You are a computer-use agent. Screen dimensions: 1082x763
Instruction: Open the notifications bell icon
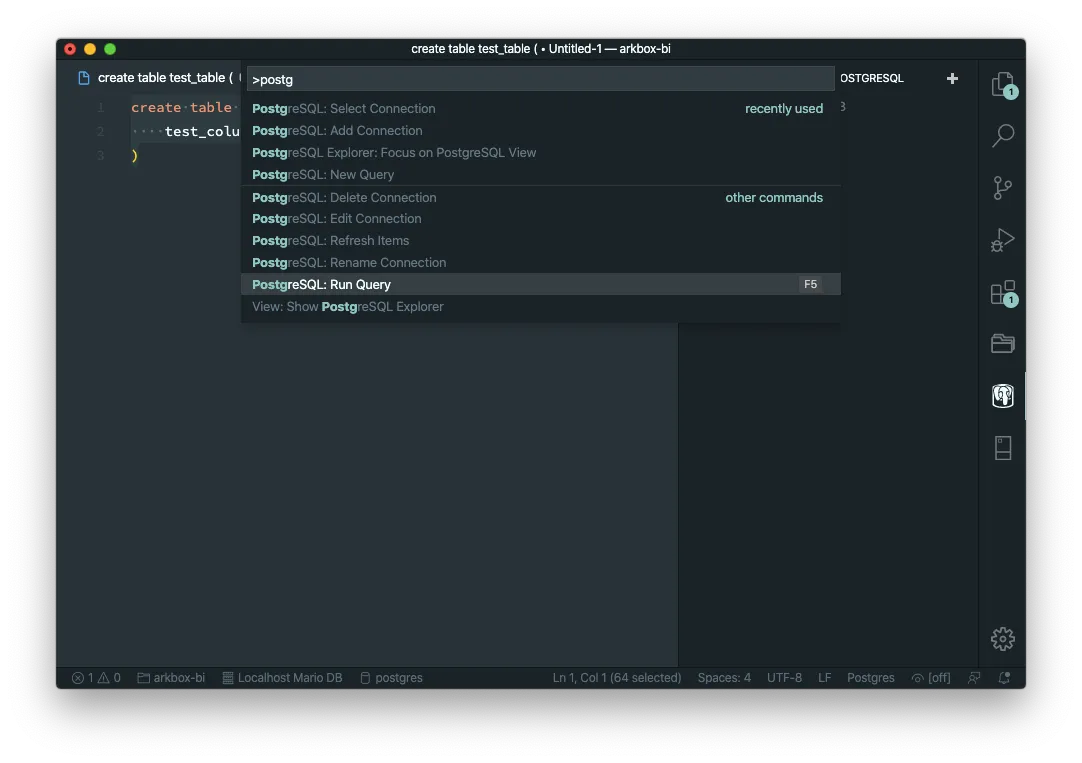pos(1004,677)
